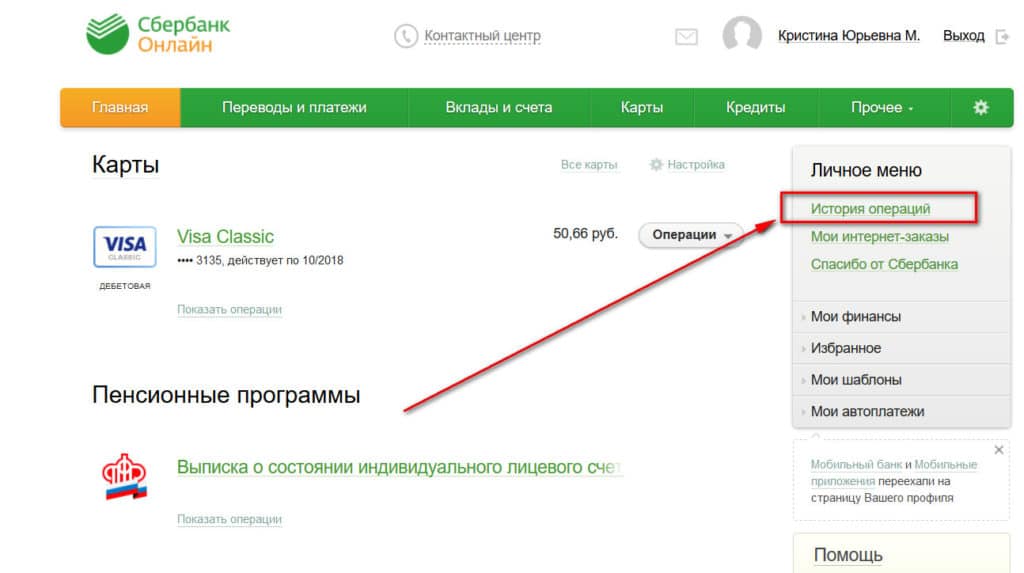Click the Visa Classic card icon
Screen dimensions: 1024x573
(x=124, y=246)
